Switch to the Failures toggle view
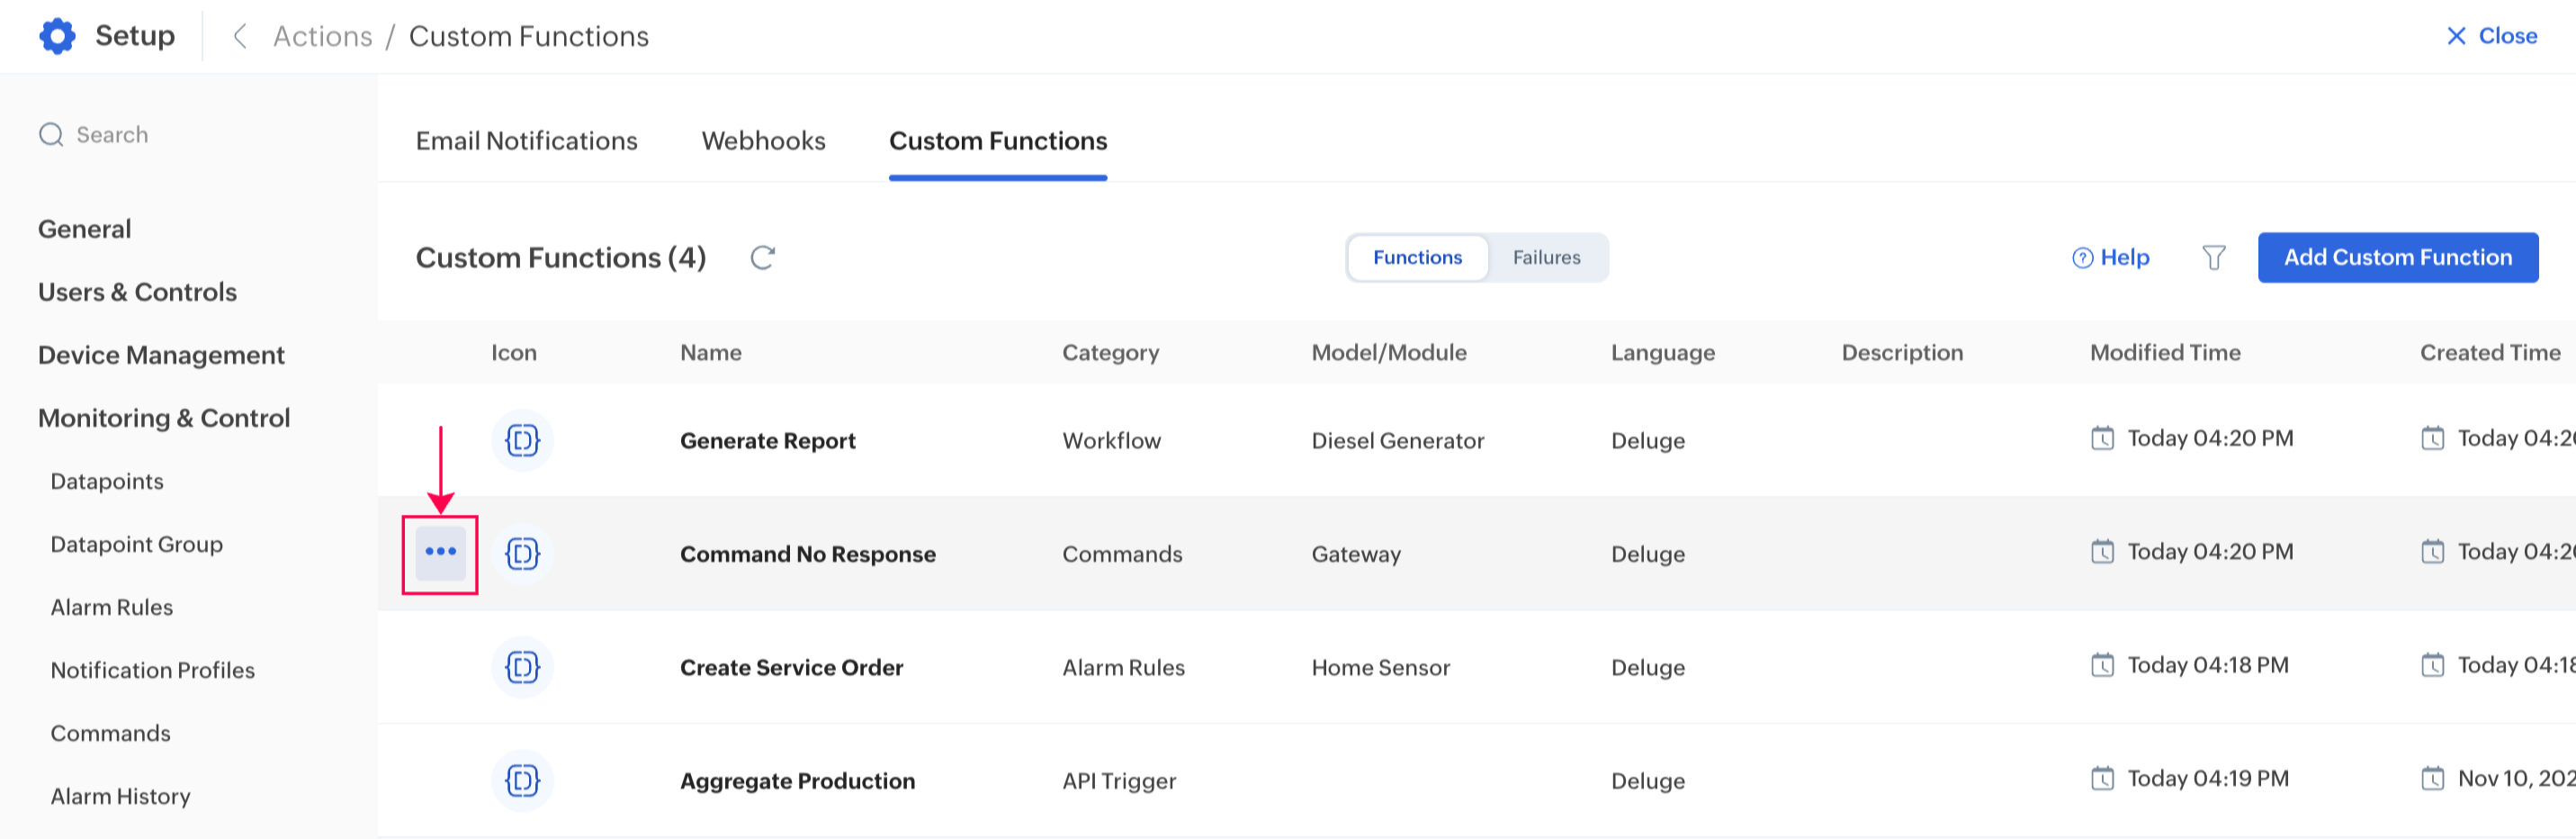 coord(1545,258)
